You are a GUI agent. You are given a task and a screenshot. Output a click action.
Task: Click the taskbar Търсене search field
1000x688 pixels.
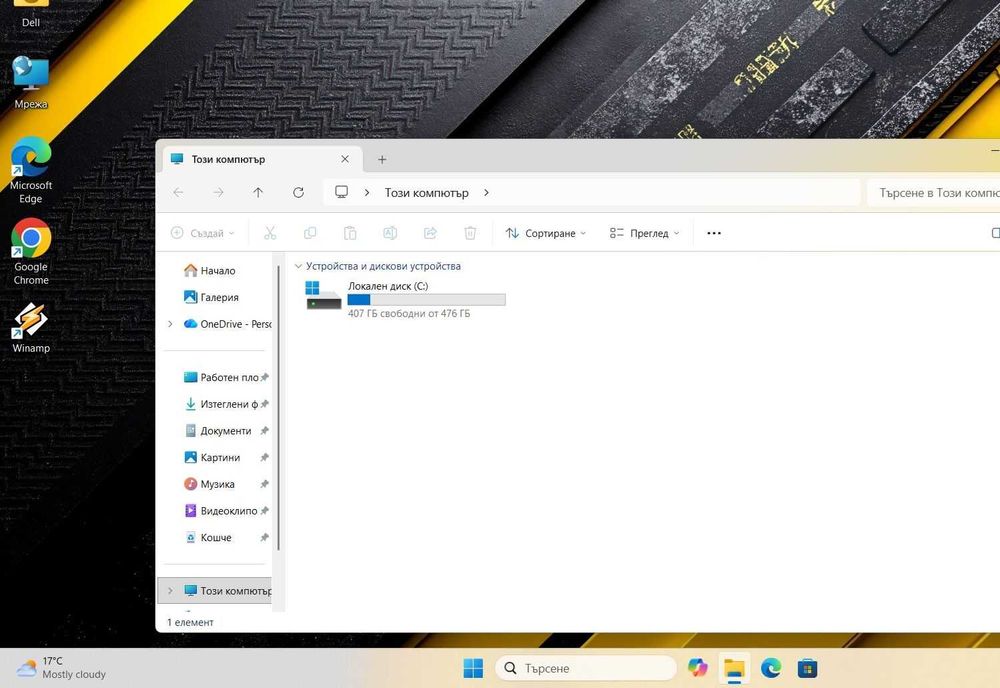pyautogui.click(x=586, y=668)
